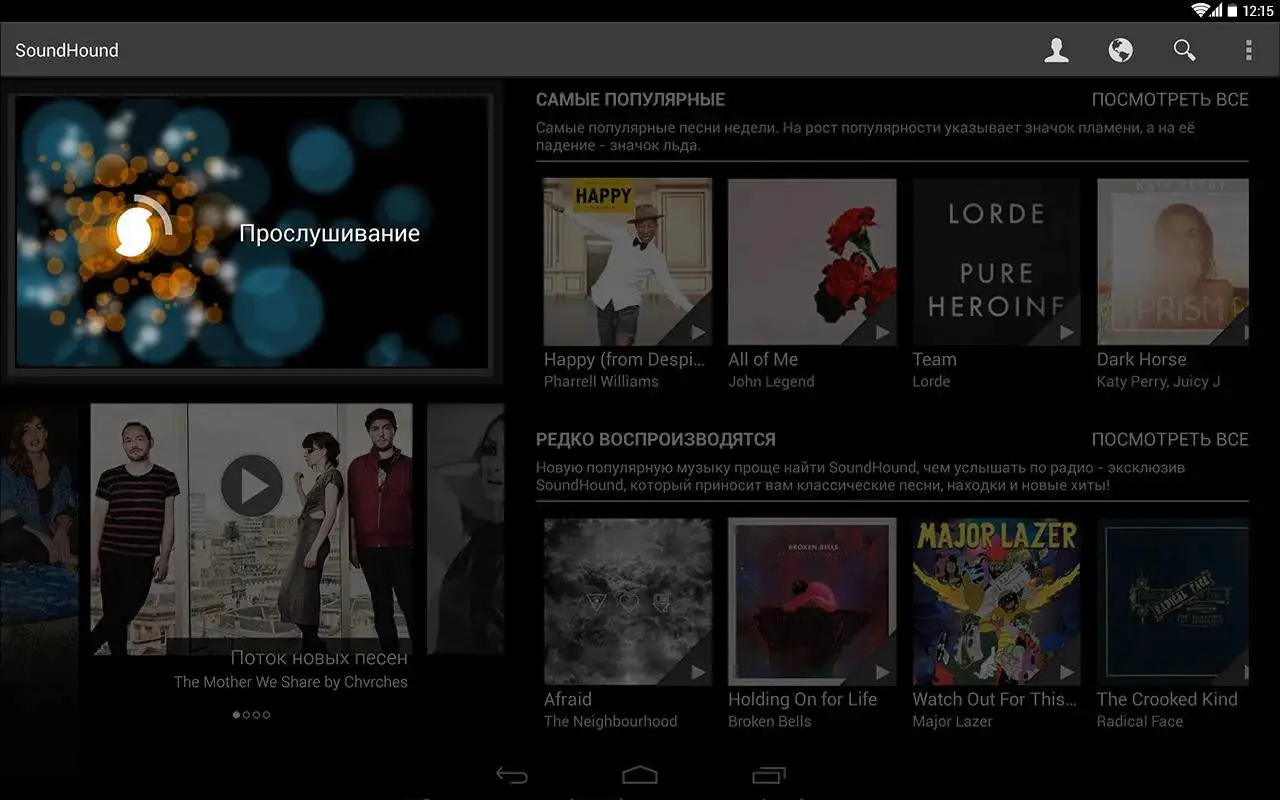
Task: Select artist name Pharrell Williams
Action: 601,382
